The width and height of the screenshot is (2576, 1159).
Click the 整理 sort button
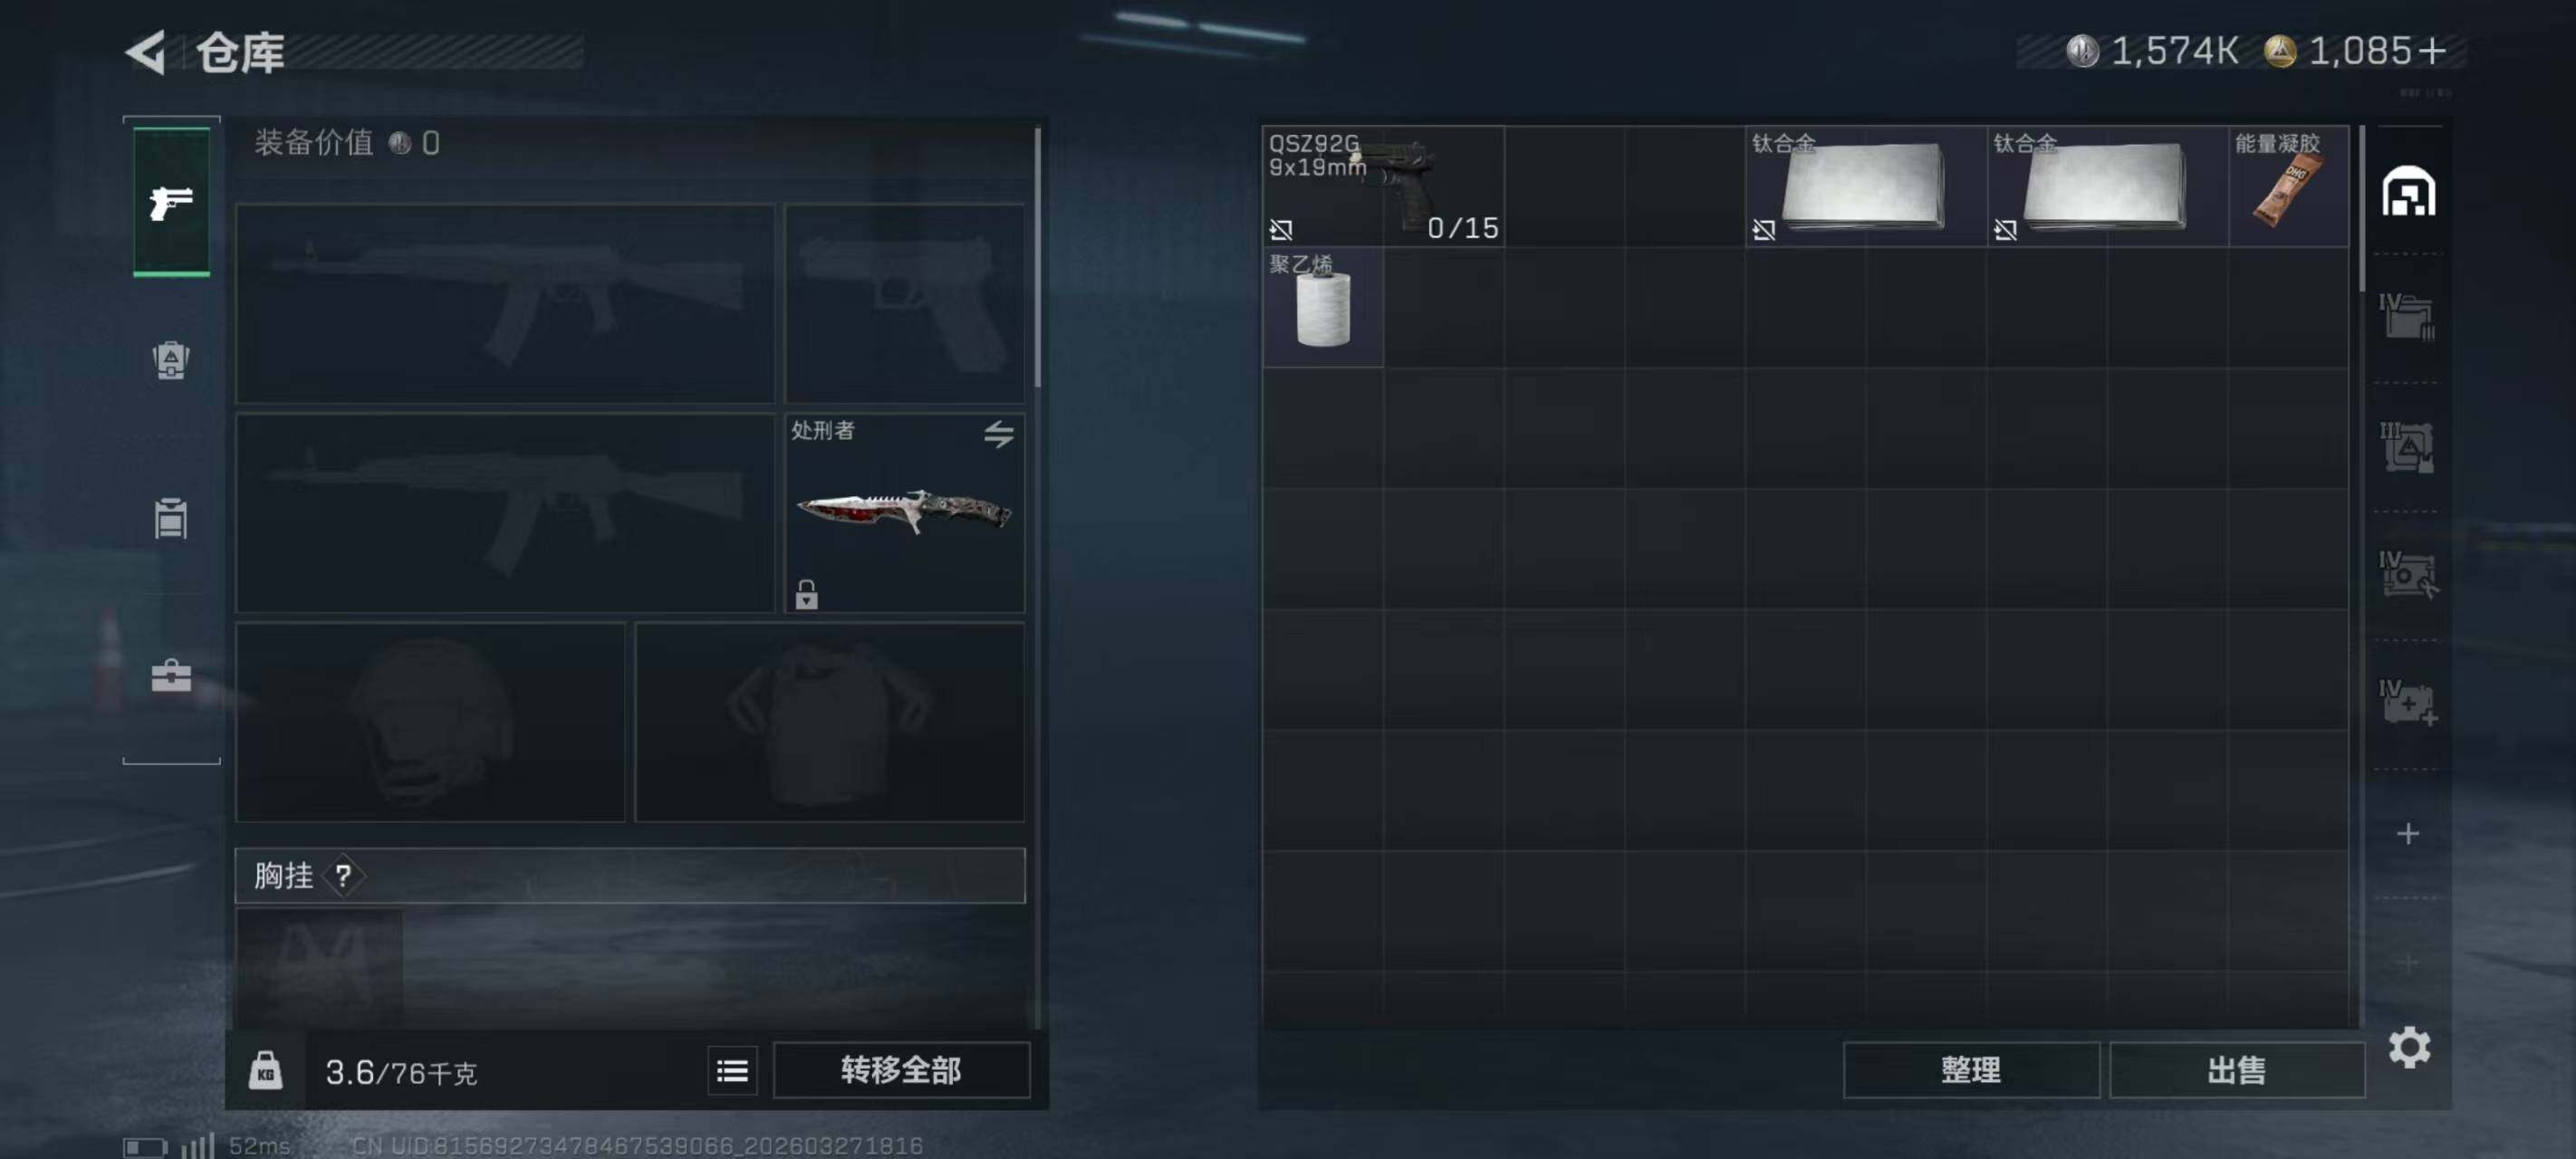pyautogui.click(x=1970, y=1070)
